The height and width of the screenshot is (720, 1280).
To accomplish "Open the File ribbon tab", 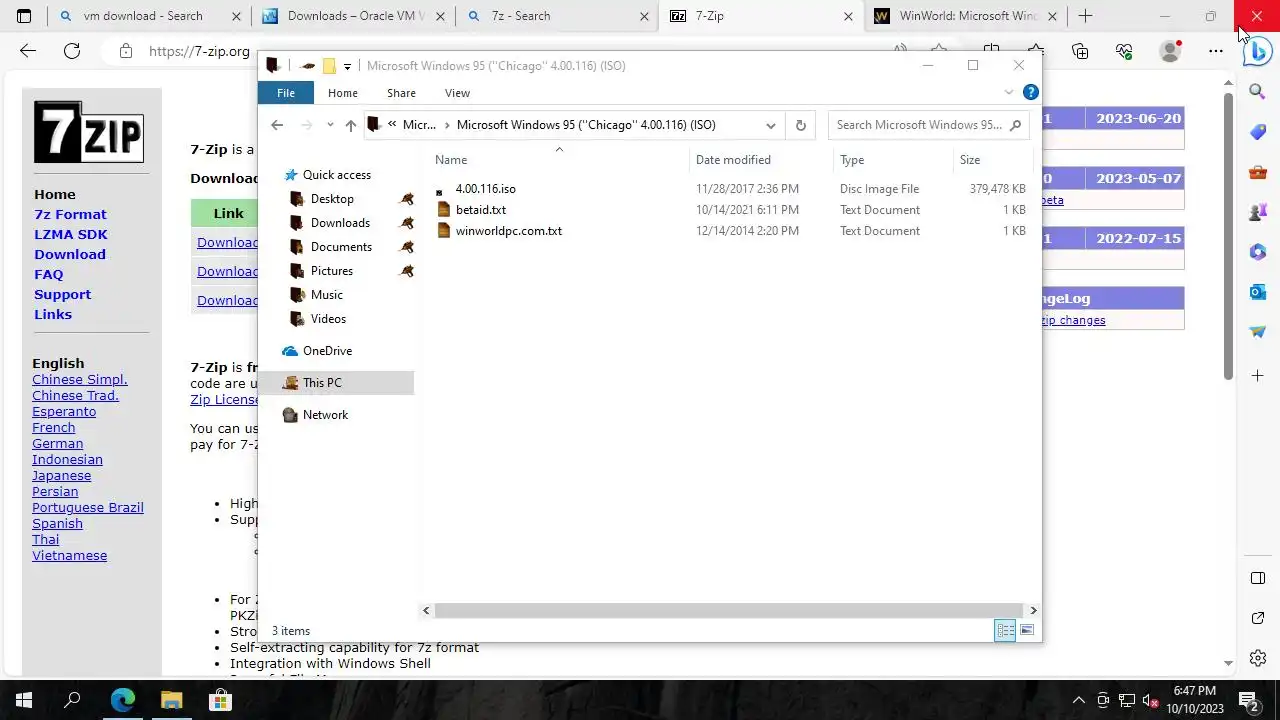I will click(286, 93).
